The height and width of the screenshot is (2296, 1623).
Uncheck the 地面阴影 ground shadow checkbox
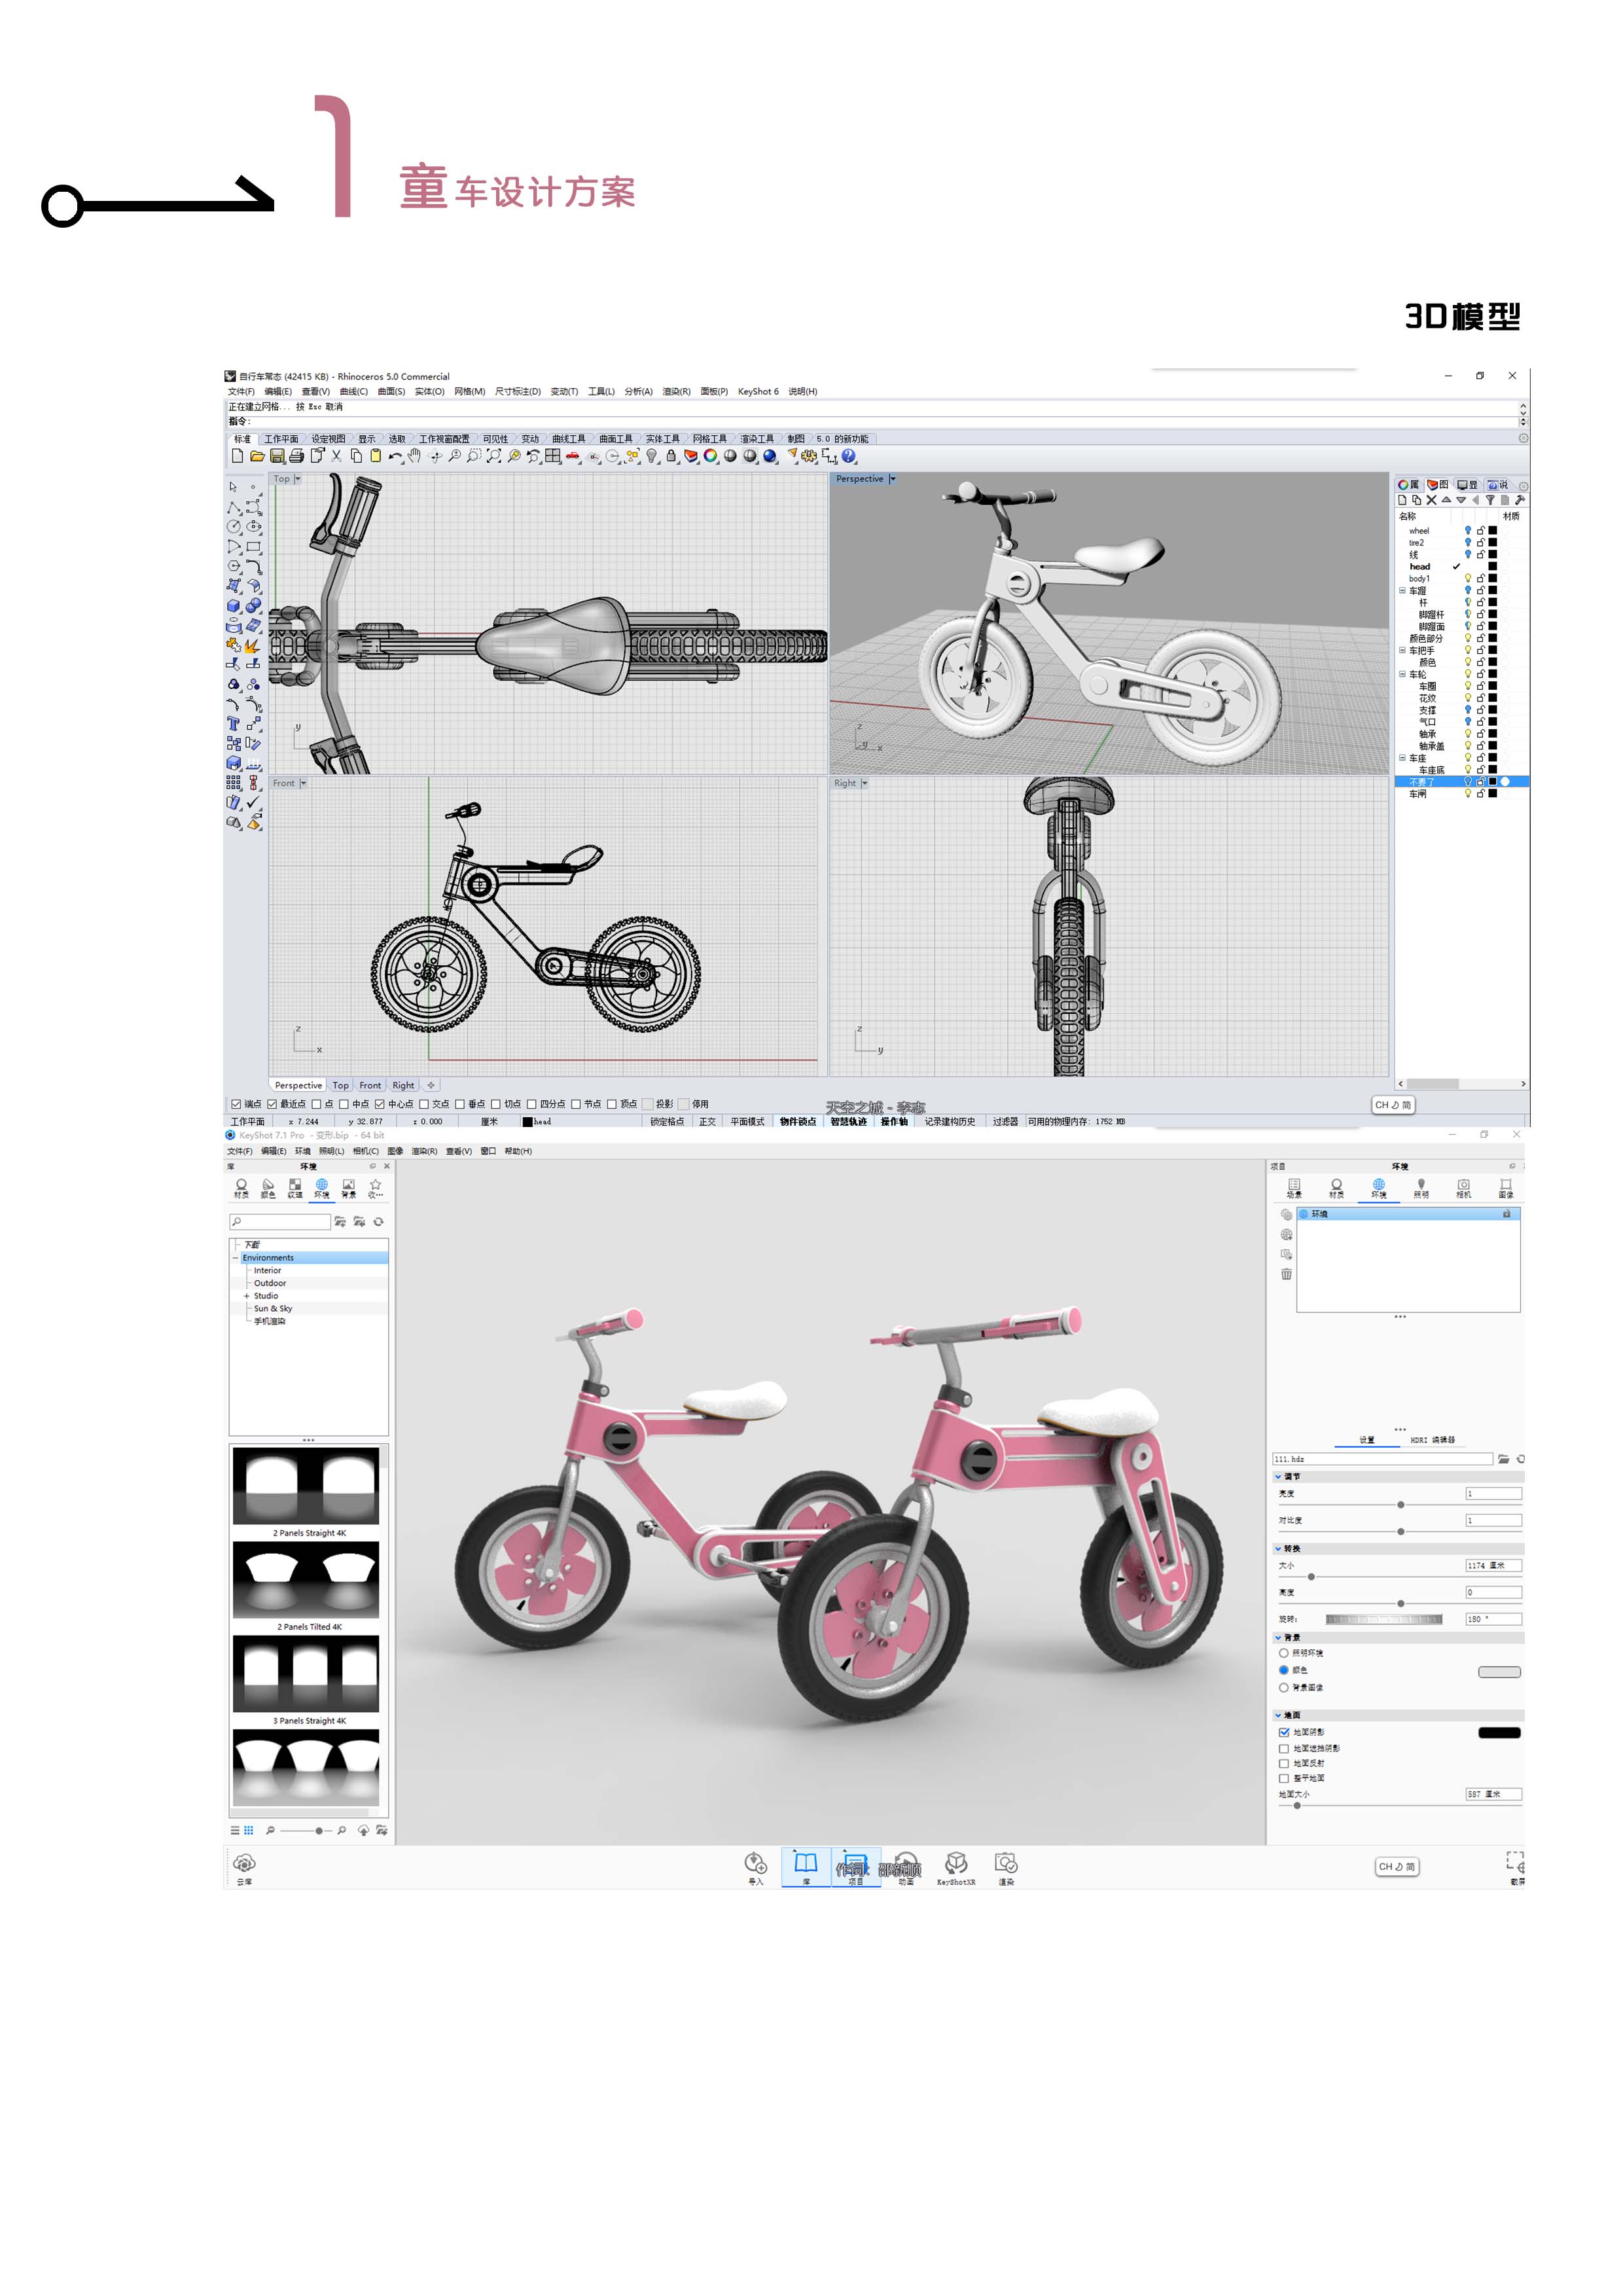pyautogui.click(x=1284, y=1733)
